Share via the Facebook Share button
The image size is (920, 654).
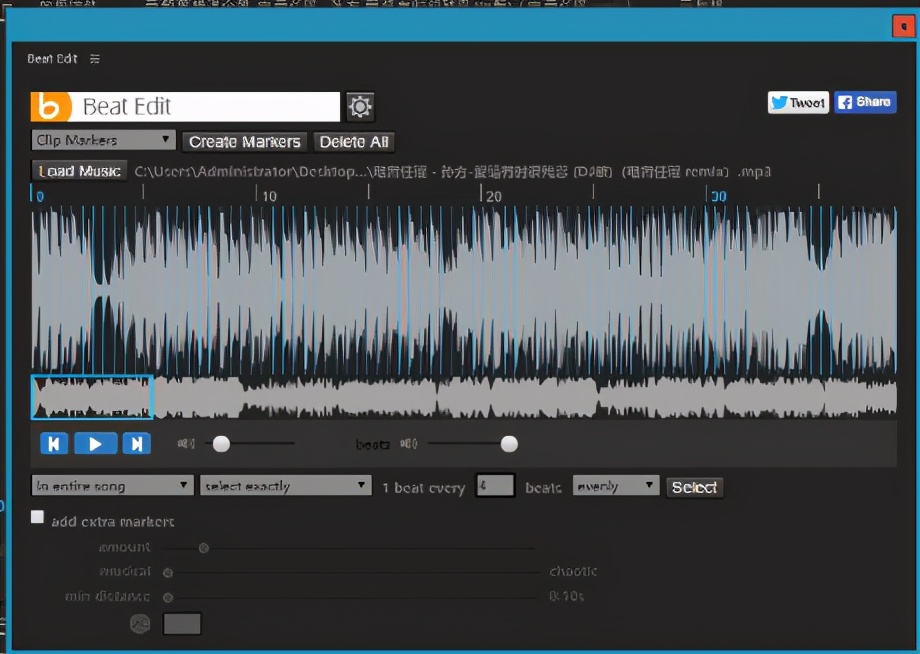click(865, 102)
